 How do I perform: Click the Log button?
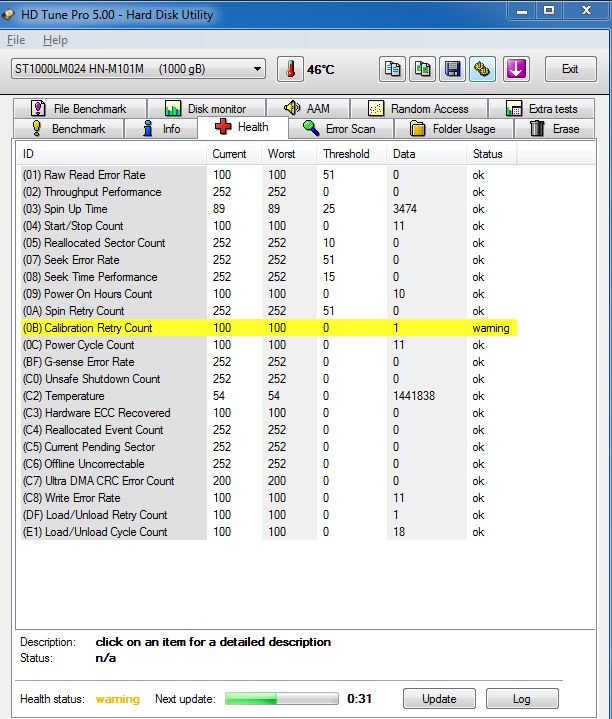(x=522, y=699)
